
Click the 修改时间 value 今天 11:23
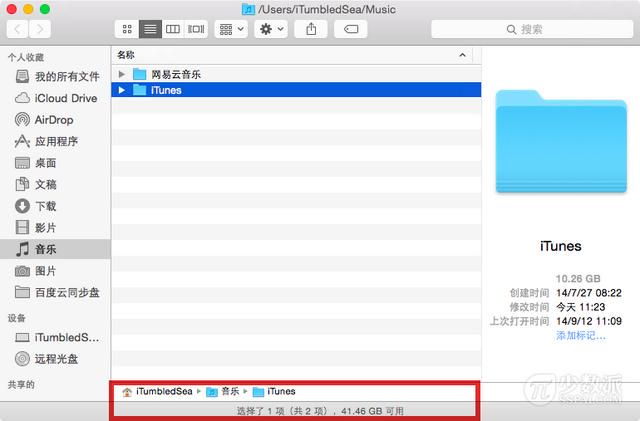tap(580, 307)
